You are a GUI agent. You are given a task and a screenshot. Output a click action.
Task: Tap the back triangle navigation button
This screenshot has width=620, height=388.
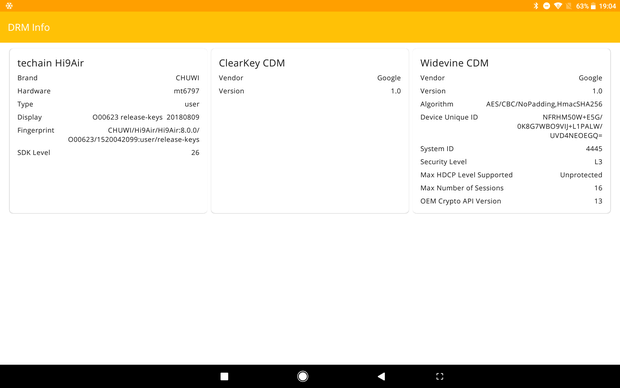tap(381, 376)
